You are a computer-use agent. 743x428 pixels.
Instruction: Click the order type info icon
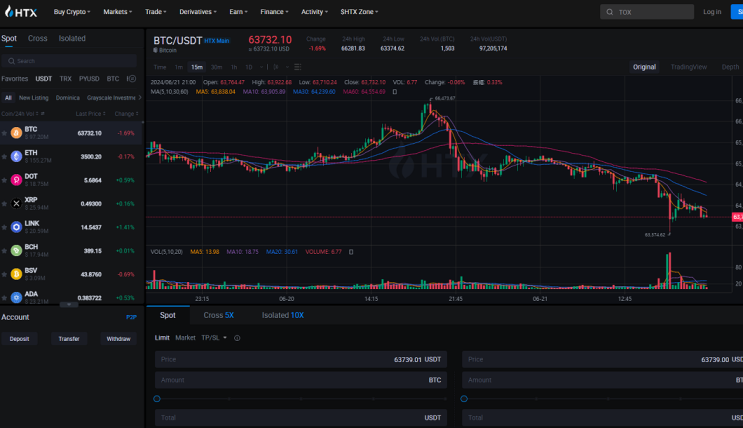pos(237,338)
